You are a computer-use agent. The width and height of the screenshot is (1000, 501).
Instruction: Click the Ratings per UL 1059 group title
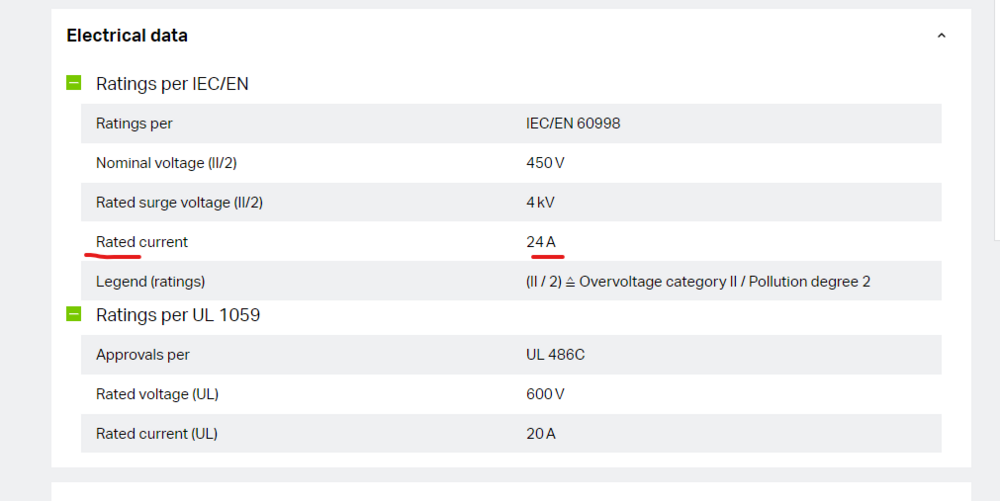178,315
